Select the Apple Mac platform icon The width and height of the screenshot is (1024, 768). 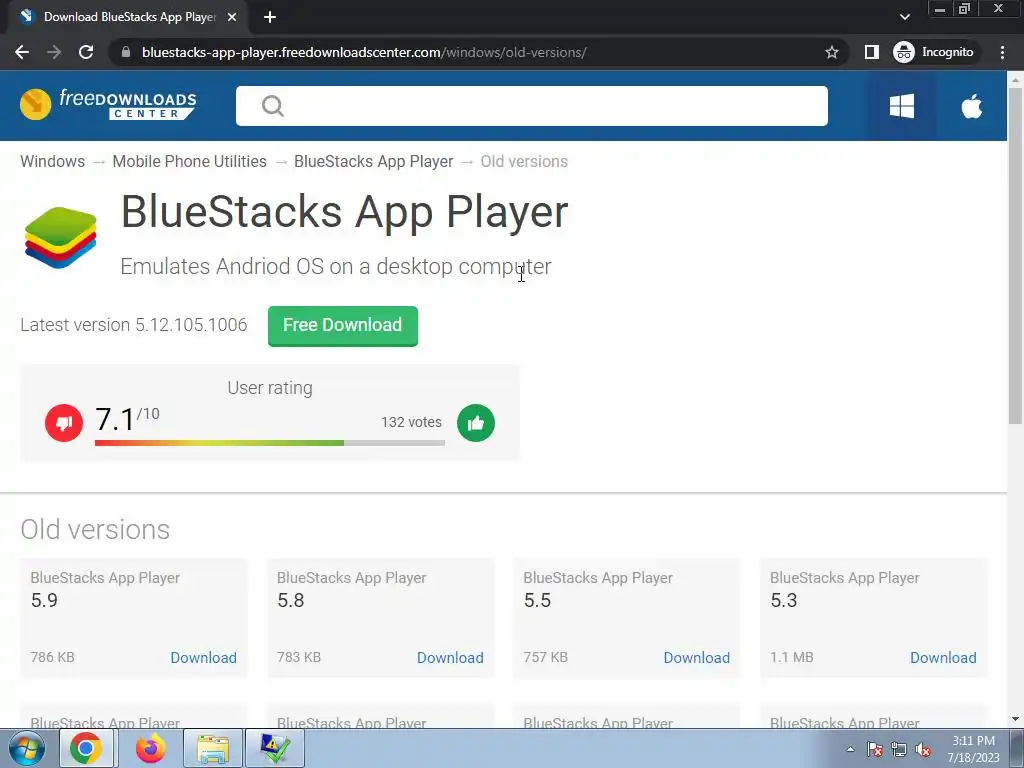tap(972, 106)
